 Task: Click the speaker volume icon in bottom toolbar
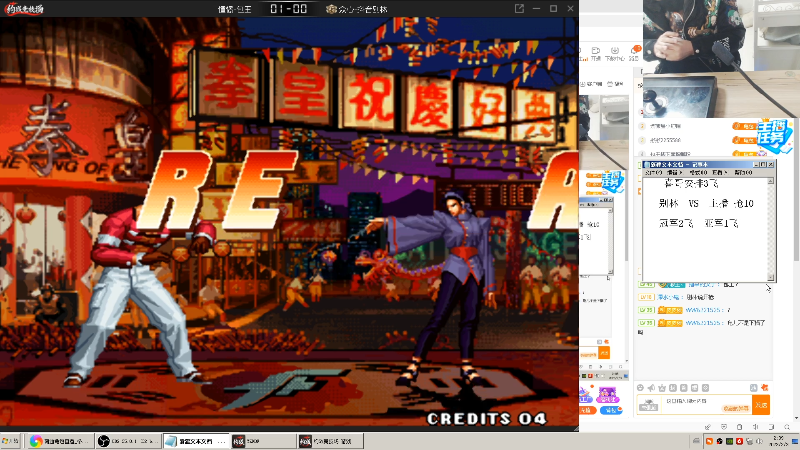click(755, 427)
